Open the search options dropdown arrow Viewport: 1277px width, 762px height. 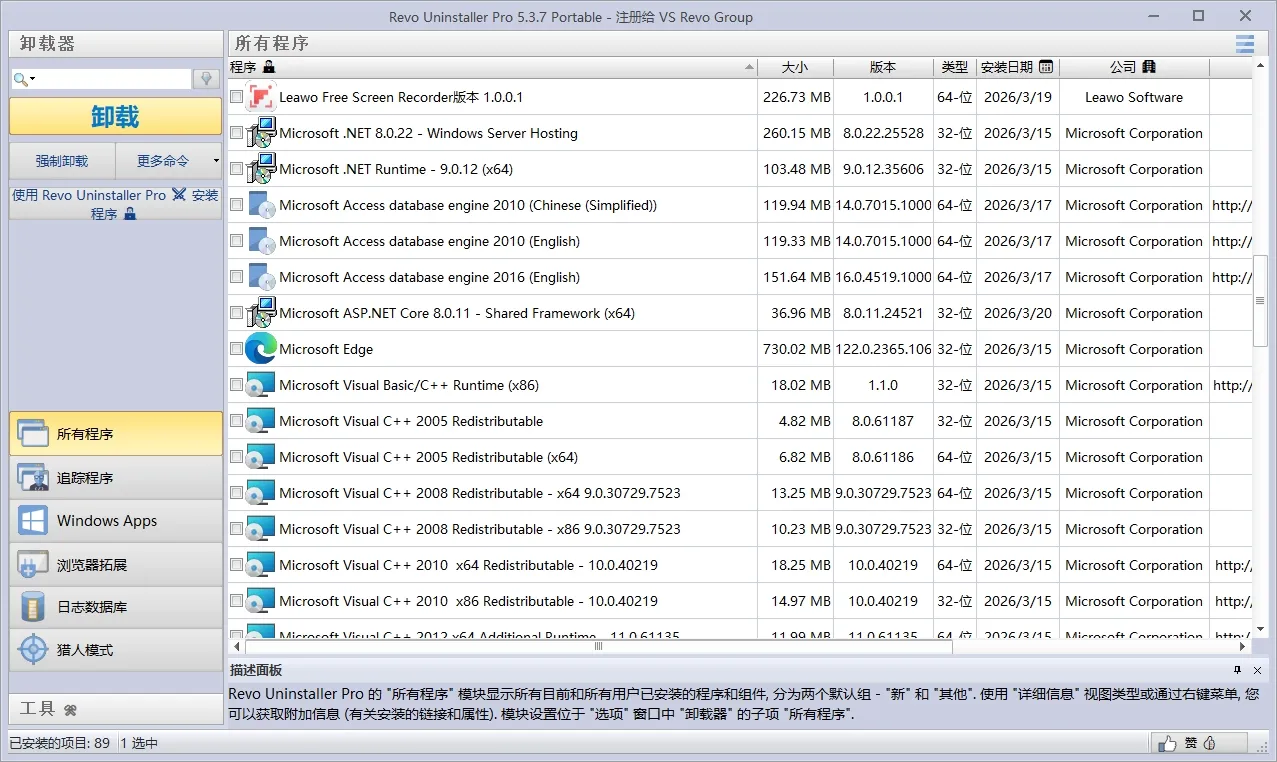point(31,77)
